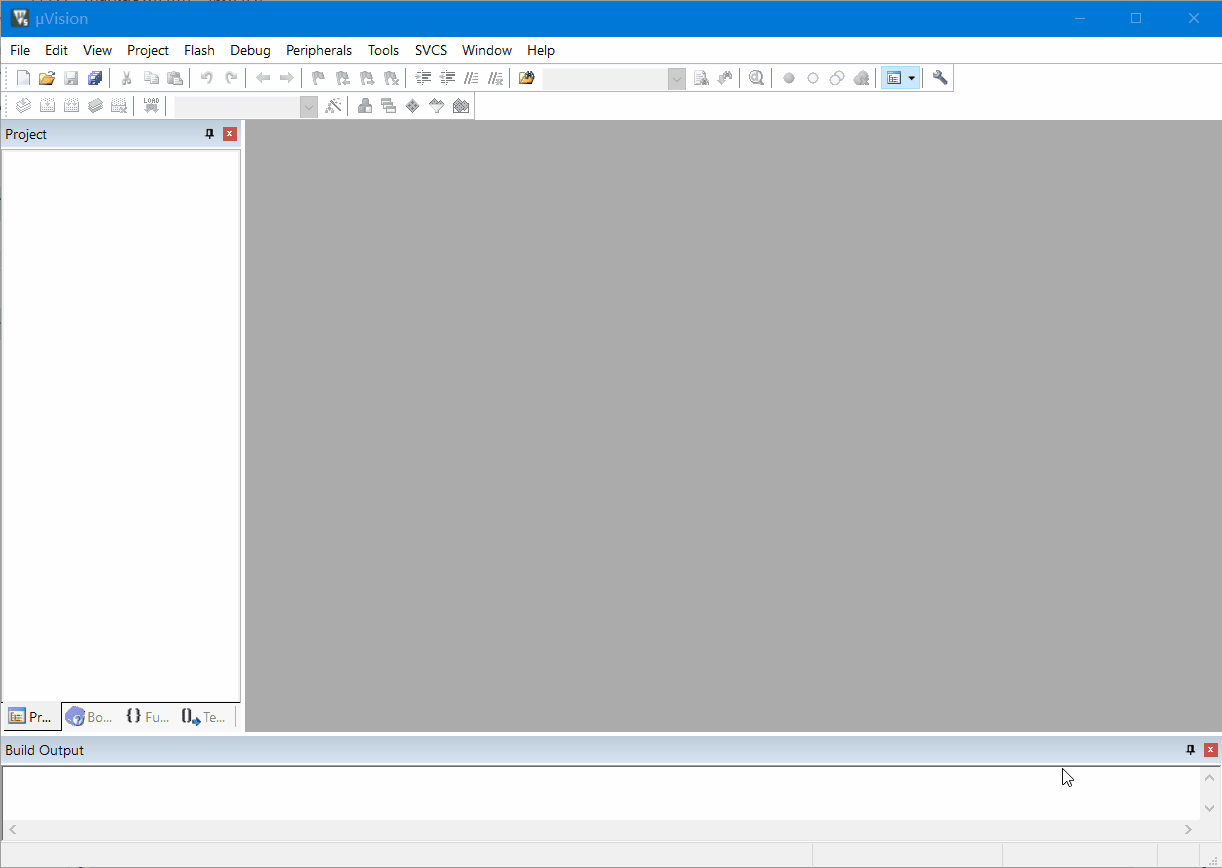This screenshot has width=1222, height=868.
Task: Click the Navigate Backwards arrow
Action: pos(263,78)
